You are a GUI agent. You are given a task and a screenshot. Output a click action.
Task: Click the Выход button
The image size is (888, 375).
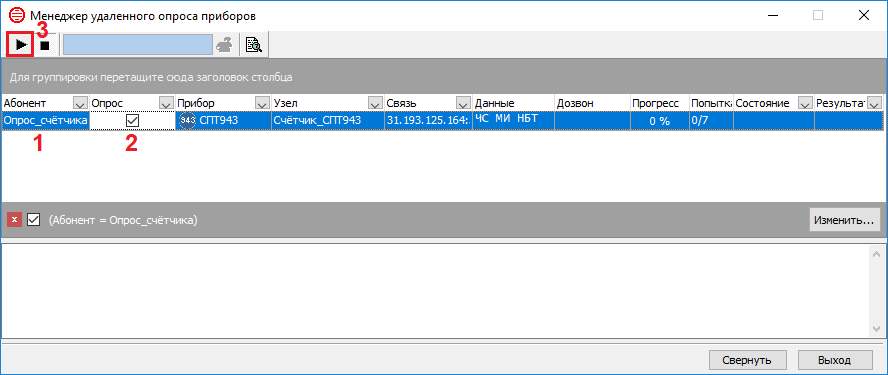(834, 360)
